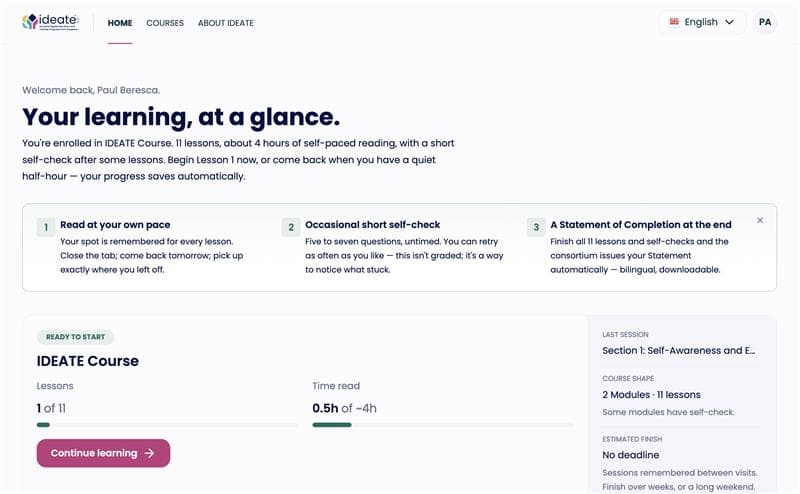Screen dimensions: 800x494
Task: Click the ideate logo icon
Action: tap(30, 21)
